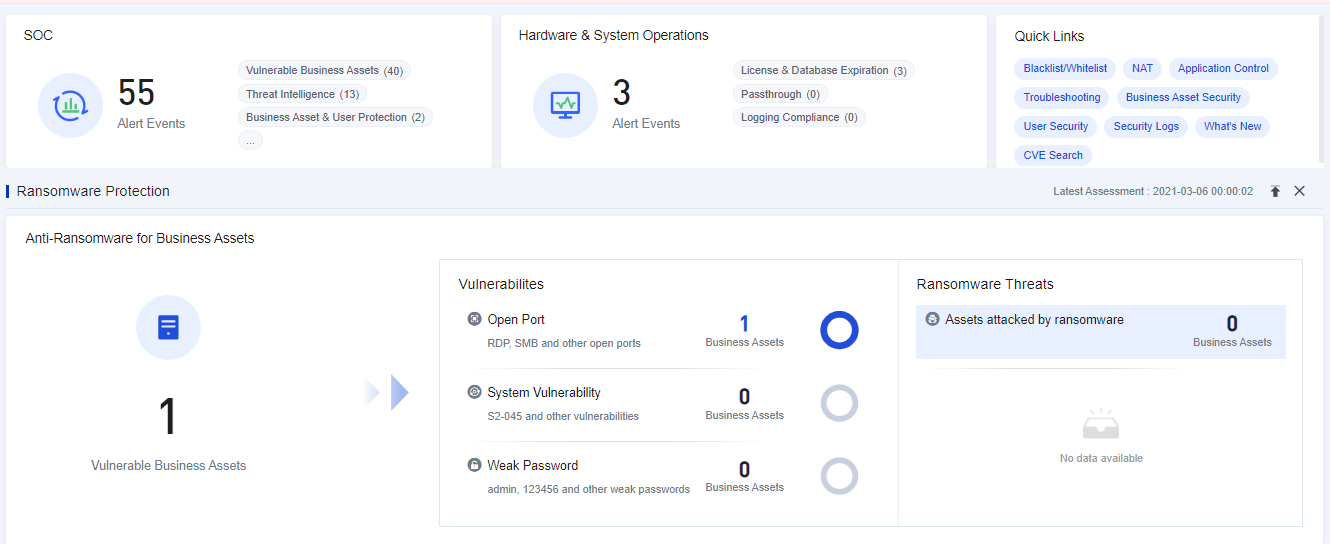The height and width of the screenshot is (544, 1330).
Task: Open Vulnerable Business Assets (40) tag
Action: [x=324, y=71]
